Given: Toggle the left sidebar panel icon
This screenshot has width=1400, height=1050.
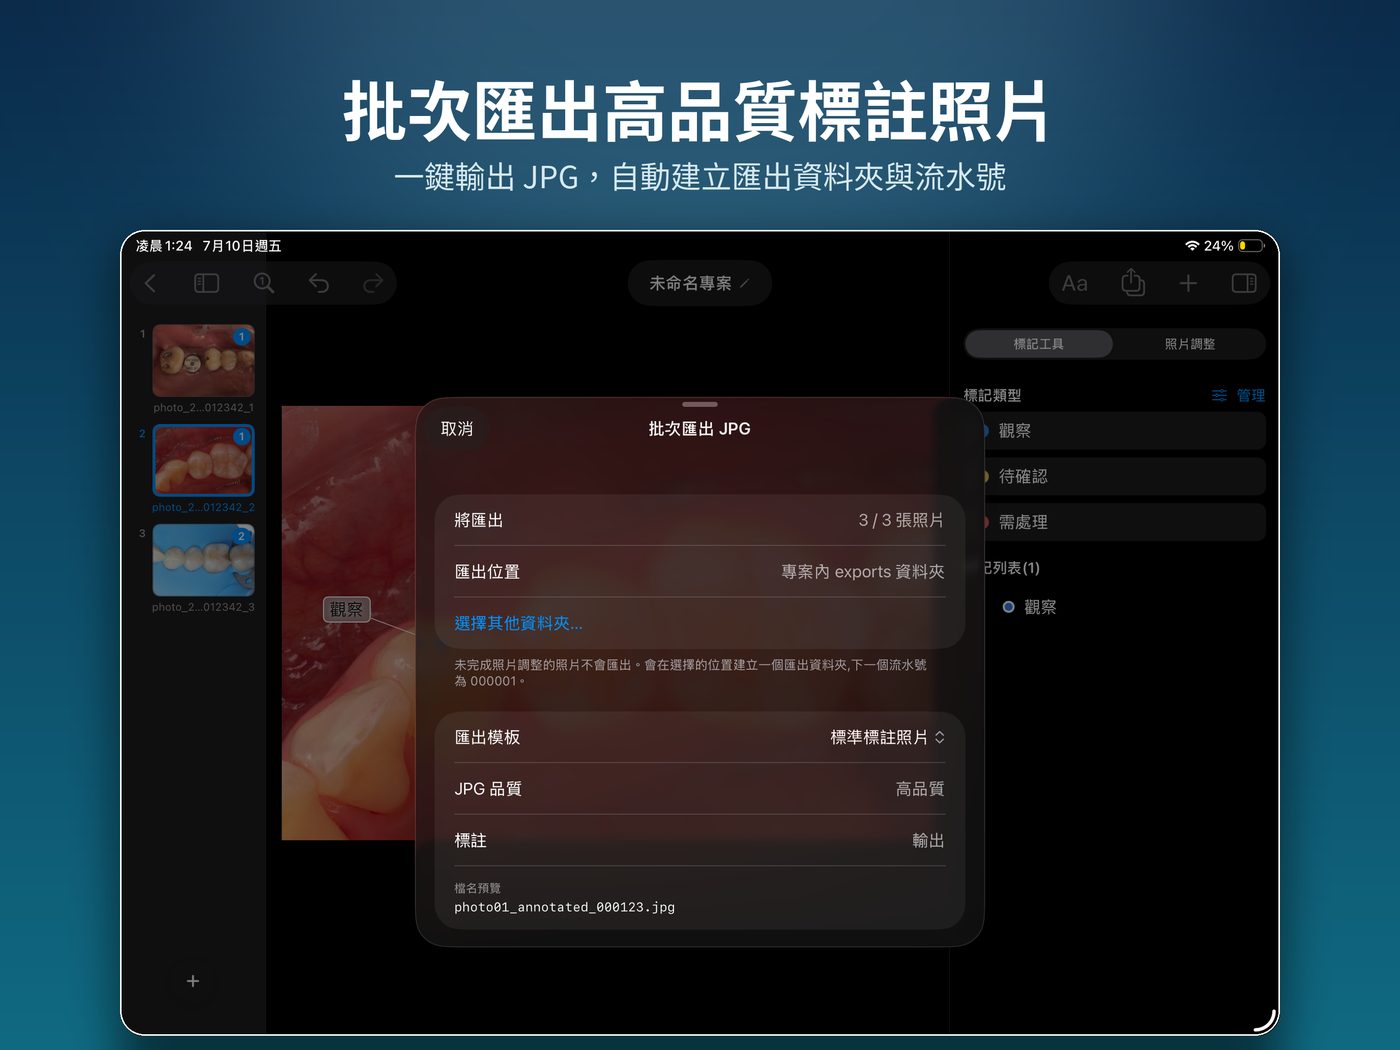Looking at the screenshot, I should point(206,284).
